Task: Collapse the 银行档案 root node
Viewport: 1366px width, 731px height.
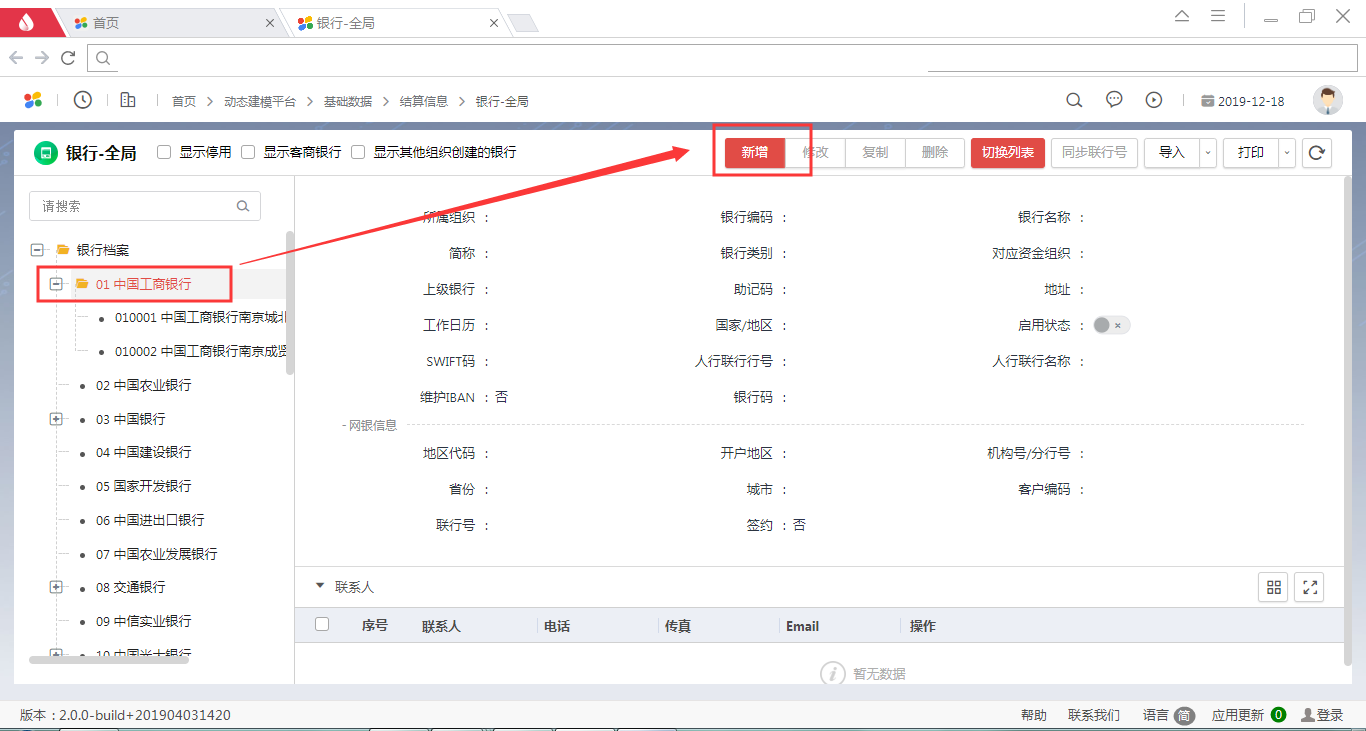Action: coord(37,250)
